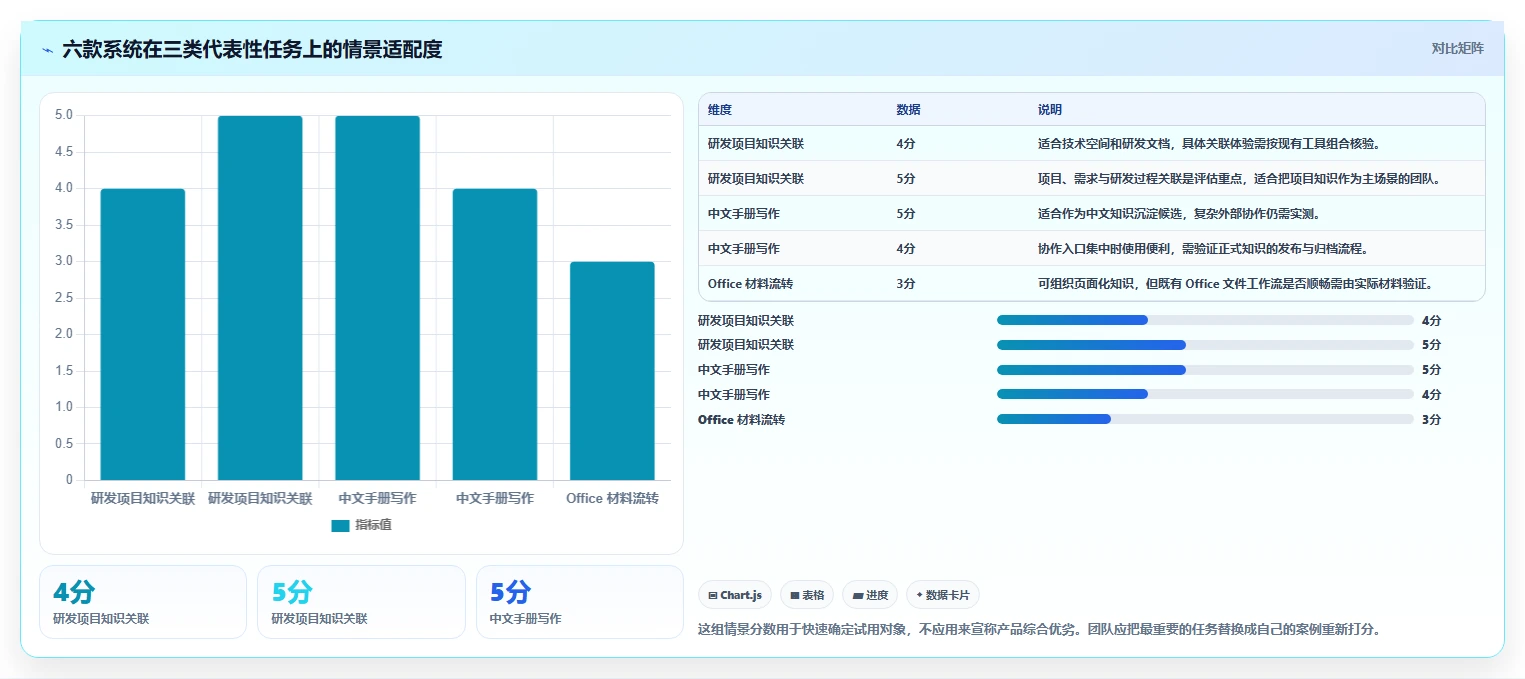This screenshot has height=679, width=1525.
Task: Select the 表格 tag chip
Action: point(807,595)
